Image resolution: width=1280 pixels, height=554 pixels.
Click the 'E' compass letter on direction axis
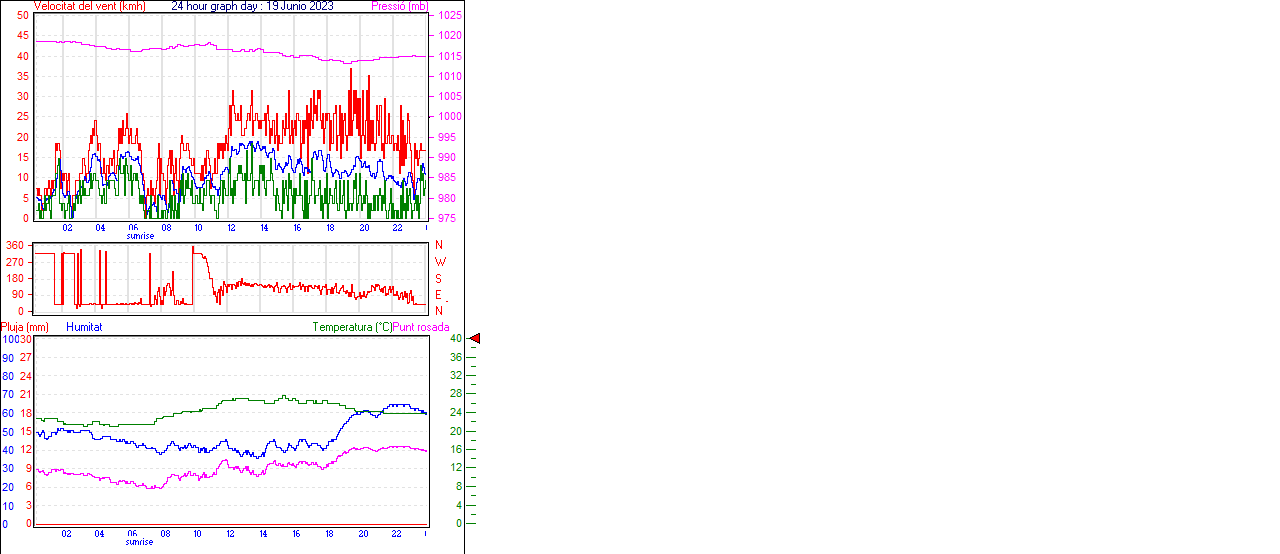438,295
